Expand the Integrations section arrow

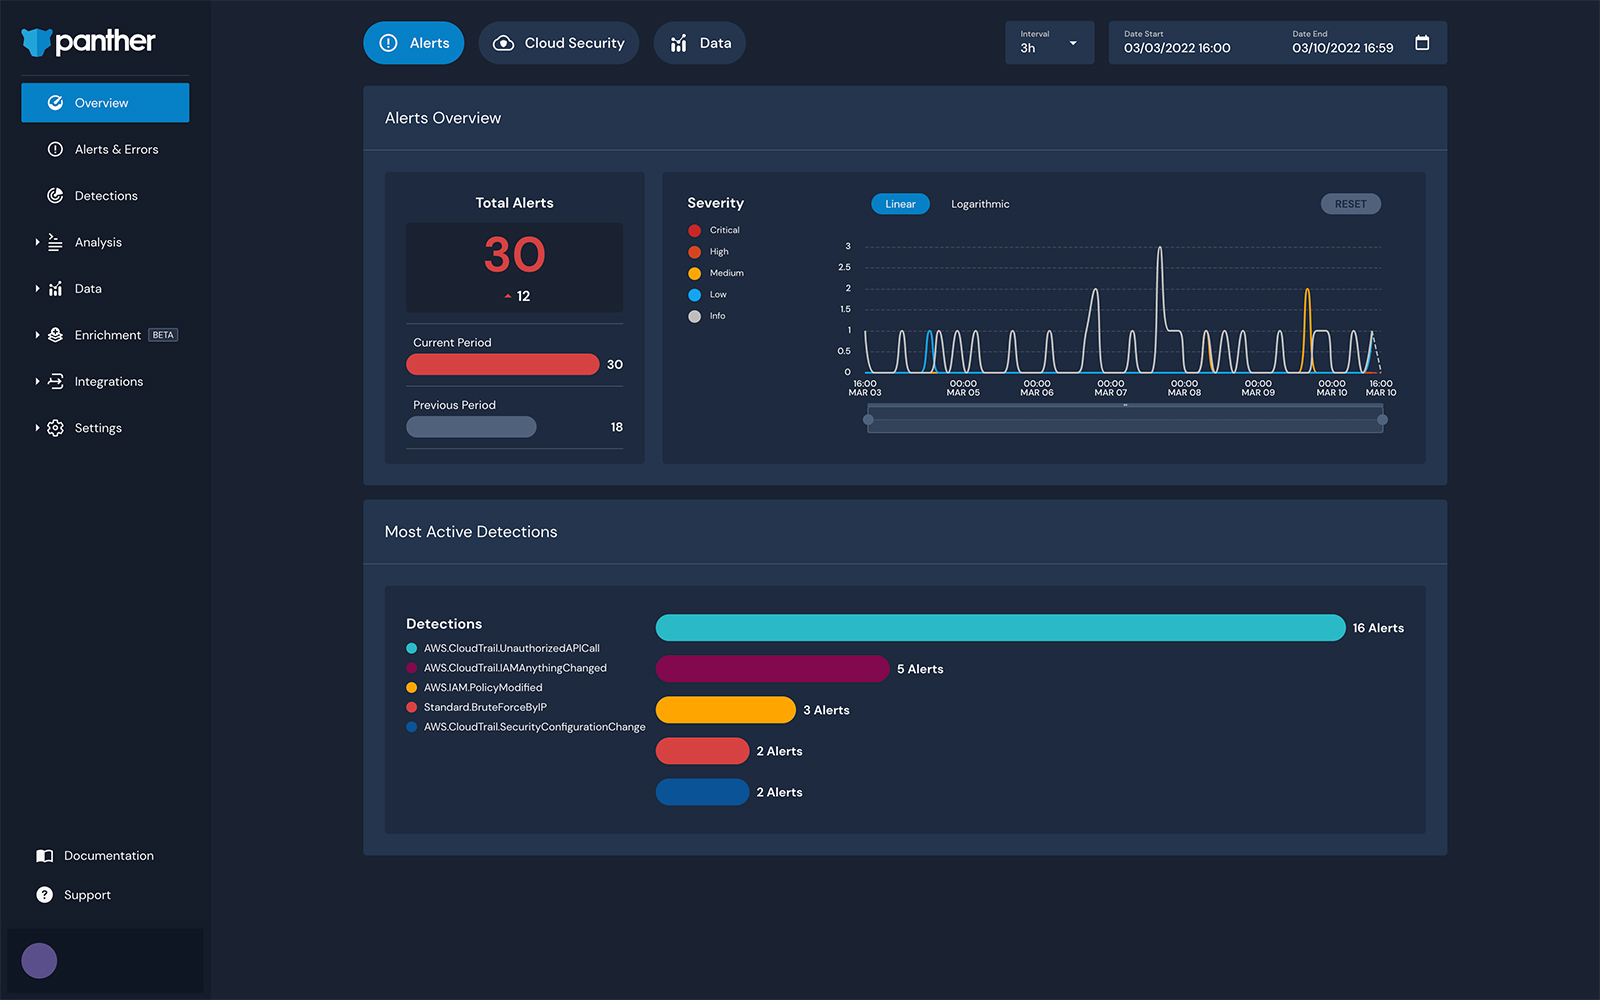37,381
